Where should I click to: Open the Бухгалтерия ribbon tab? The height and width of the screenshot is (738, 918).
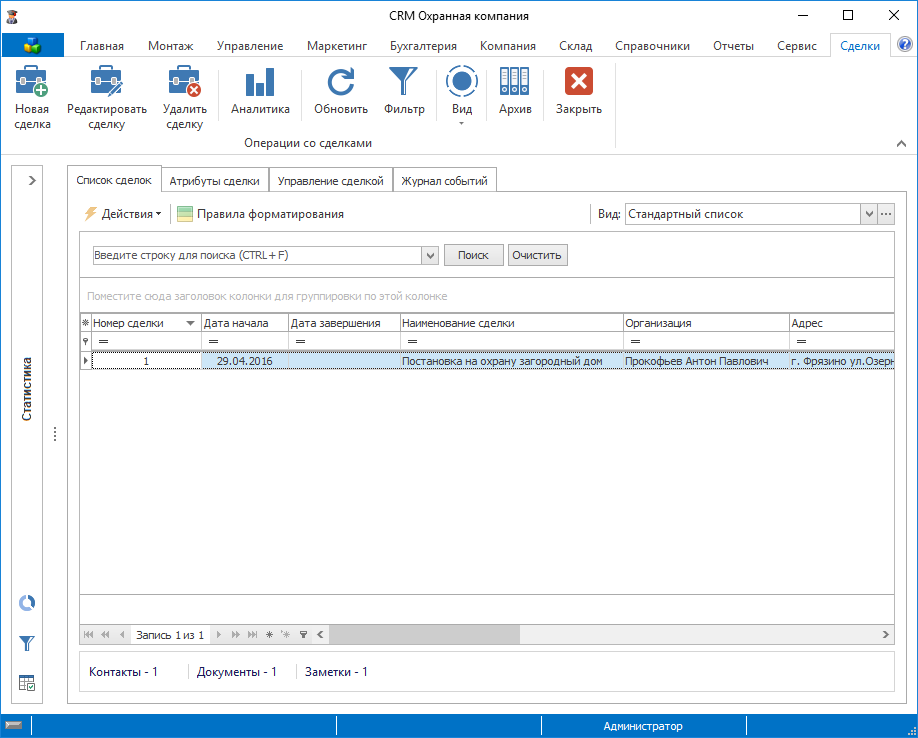[423, 46]
